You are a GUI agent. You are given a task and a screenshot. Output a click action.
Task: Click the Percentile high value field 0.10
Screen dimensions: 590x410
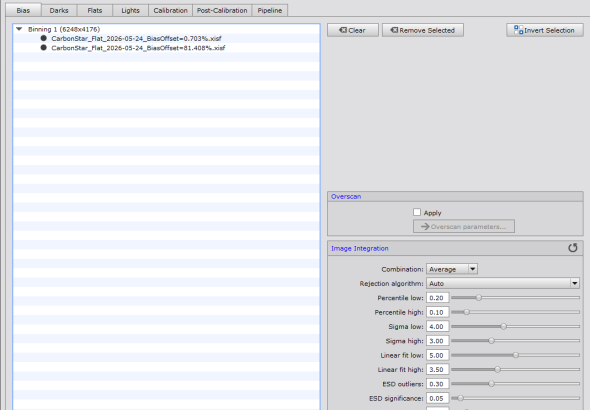click(x=438, y=312)
